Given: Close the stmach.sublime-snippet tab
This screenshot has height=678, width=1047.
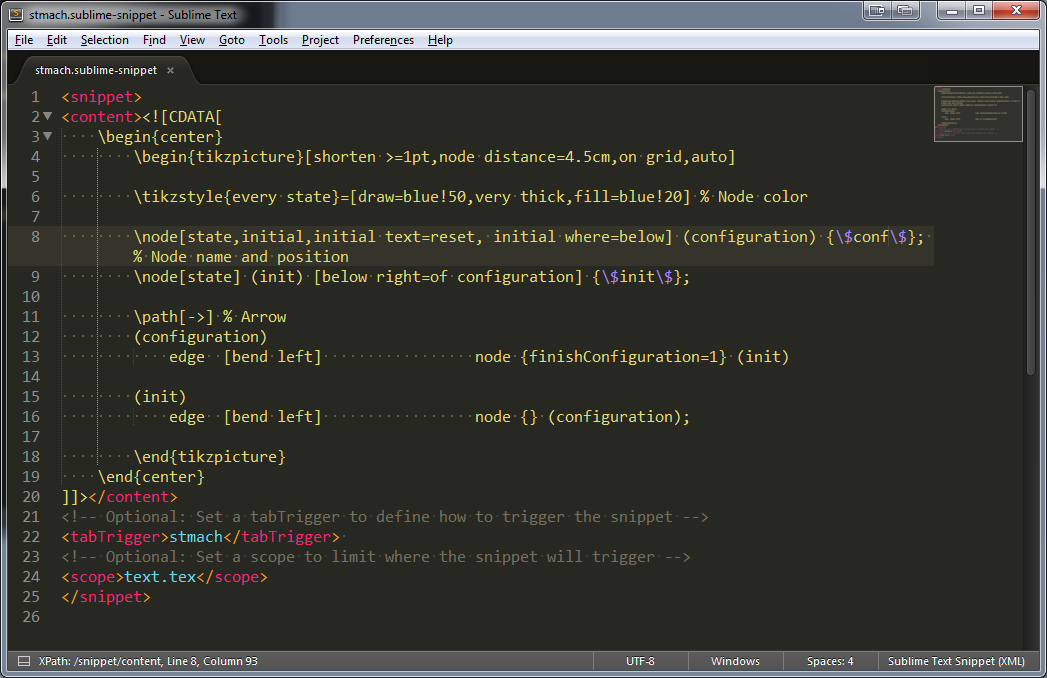Looking at the screenshot, I should point(170,70).
